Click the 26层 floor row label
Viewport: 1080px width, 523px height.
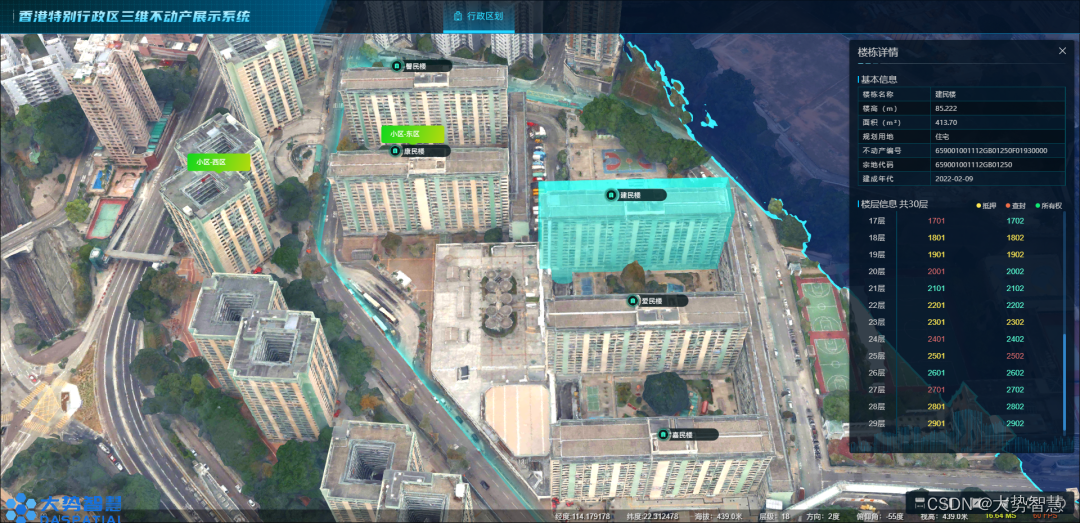point(875,373)
